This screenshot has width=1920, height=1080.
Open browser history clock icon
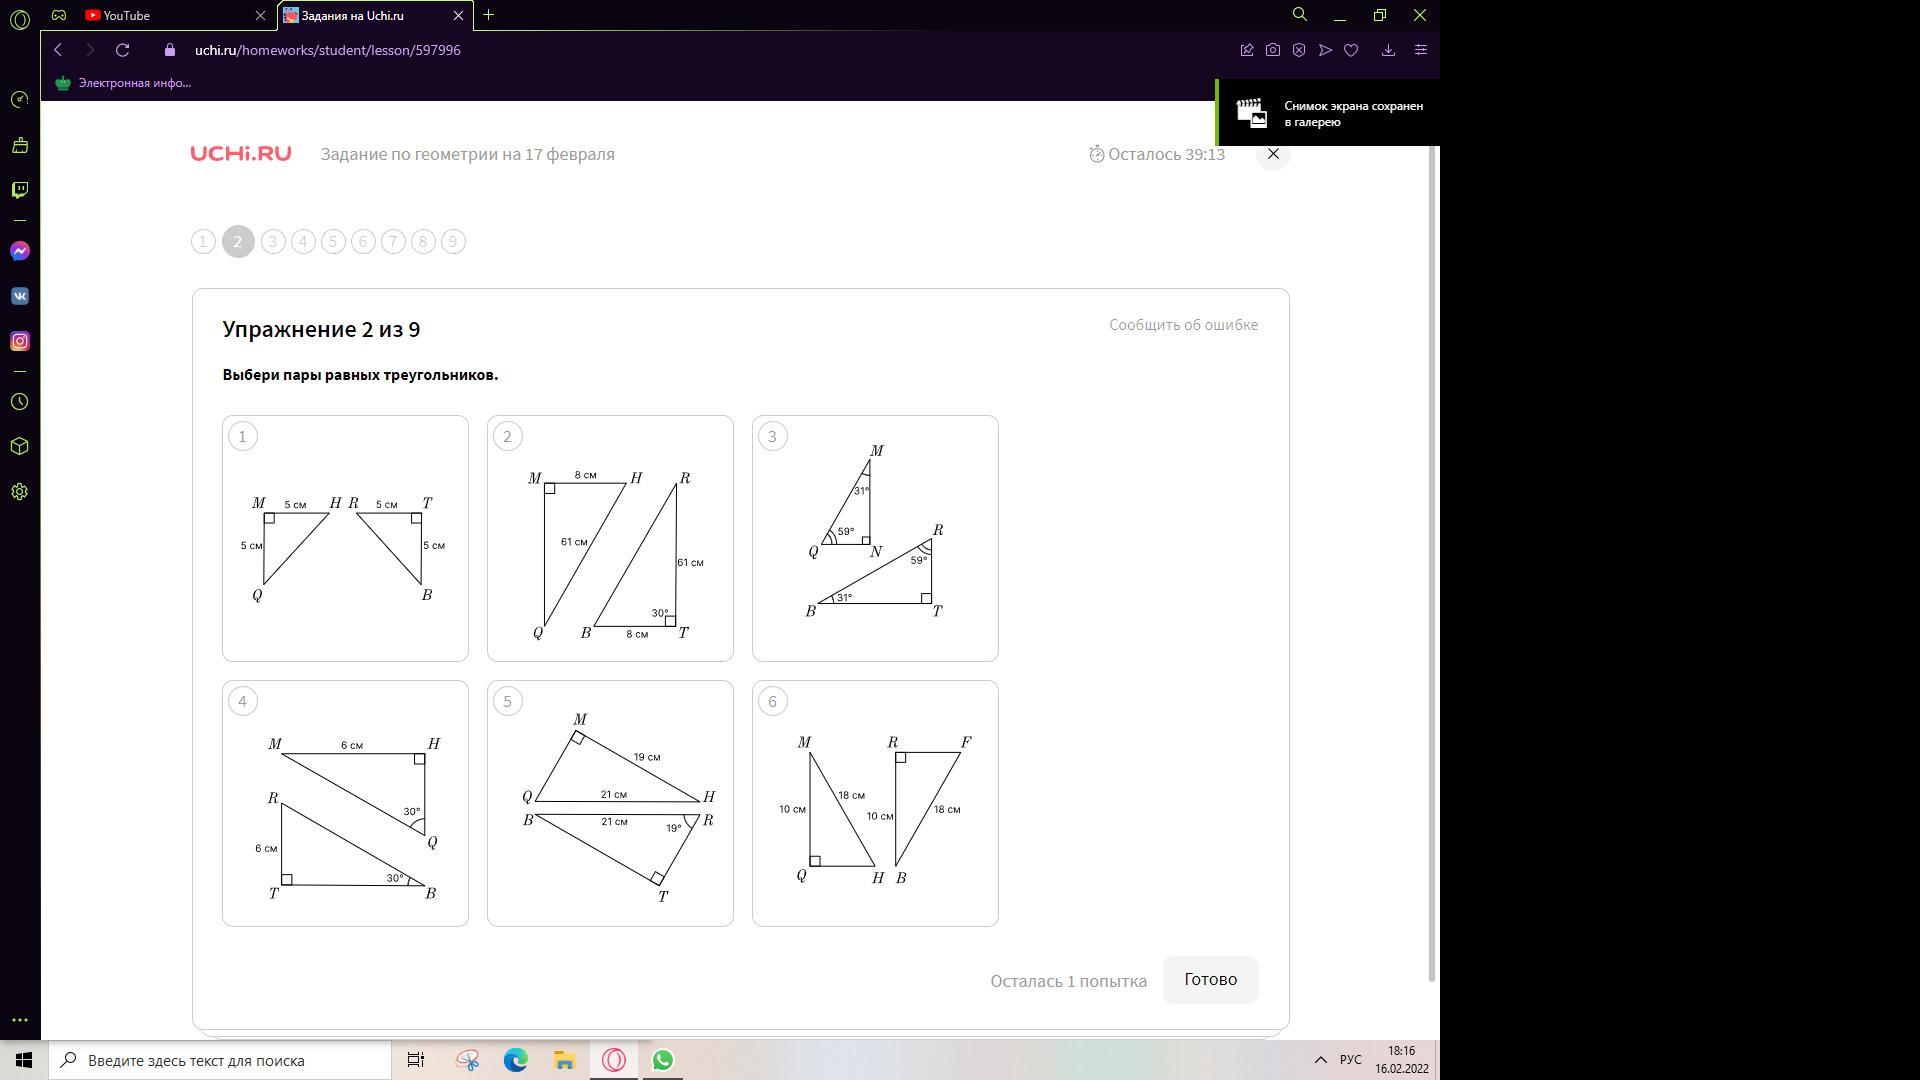pyautogui.click(x=20, y=402)
